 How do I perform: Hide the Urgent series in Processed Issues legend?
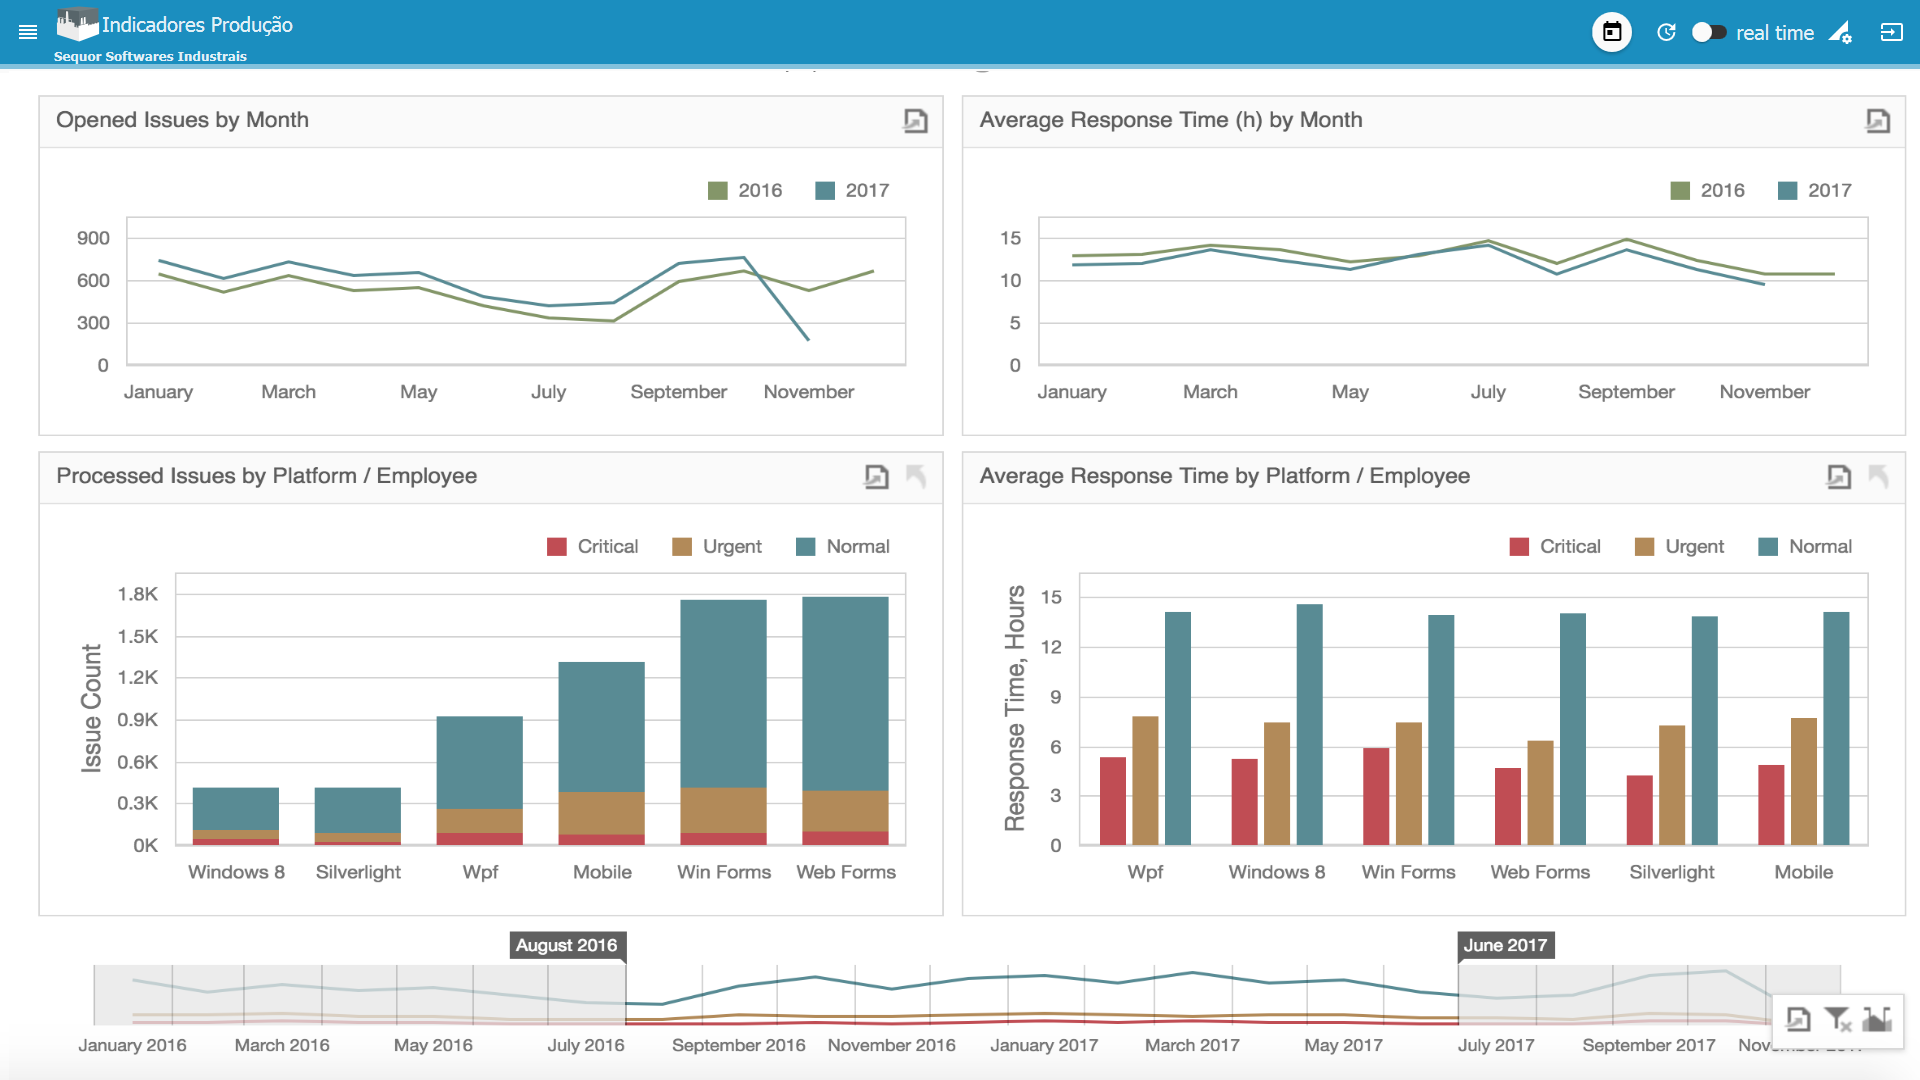tap(717, 546)
